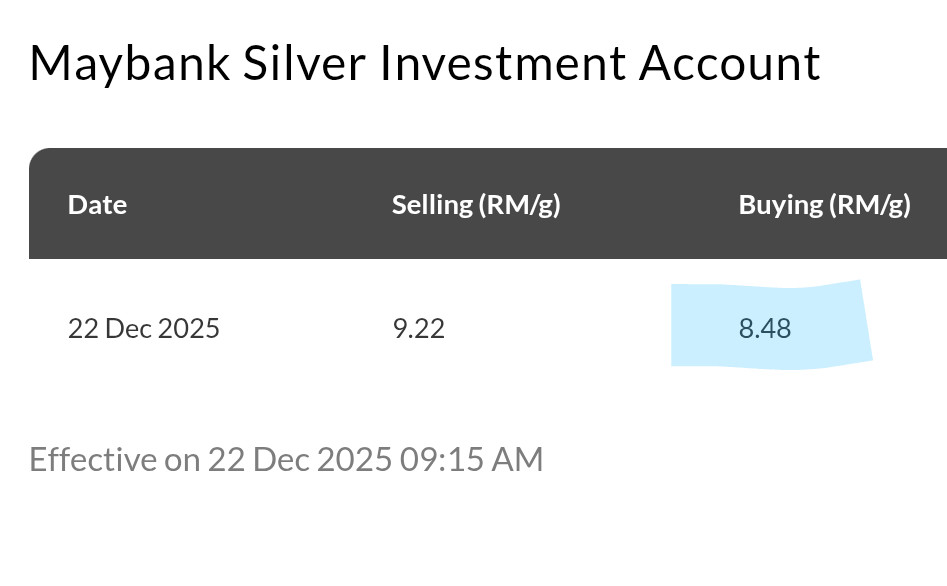Click the Maybank Silver Investment Account heading

coord(425,64)
